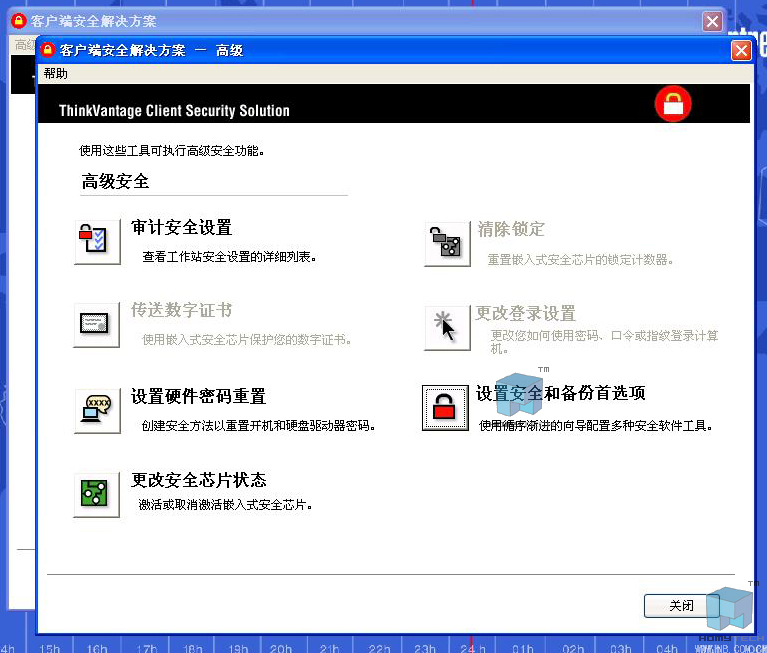Select the 设置硬件密码重置 heading
Image resolution: width=767 pixels, height=653 pixels.
point(198,396)
